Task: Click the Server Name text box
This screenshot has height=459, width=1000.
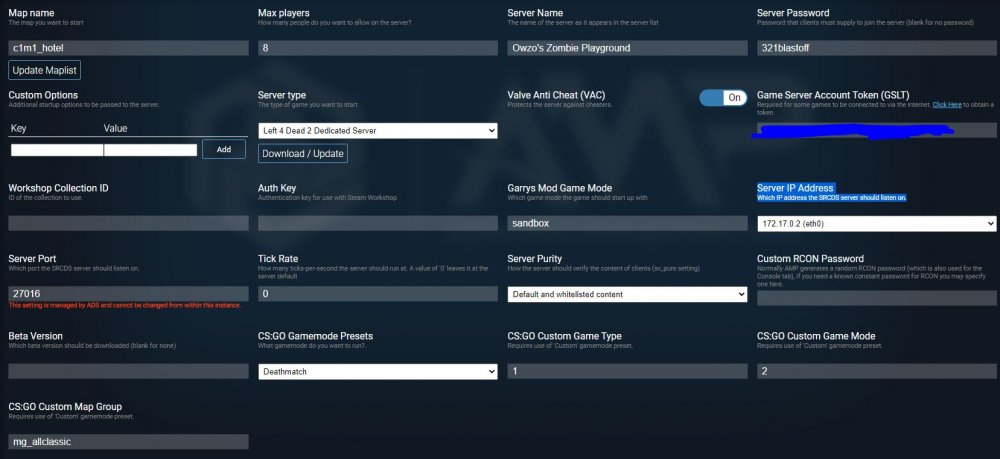Action: [628, 48]
